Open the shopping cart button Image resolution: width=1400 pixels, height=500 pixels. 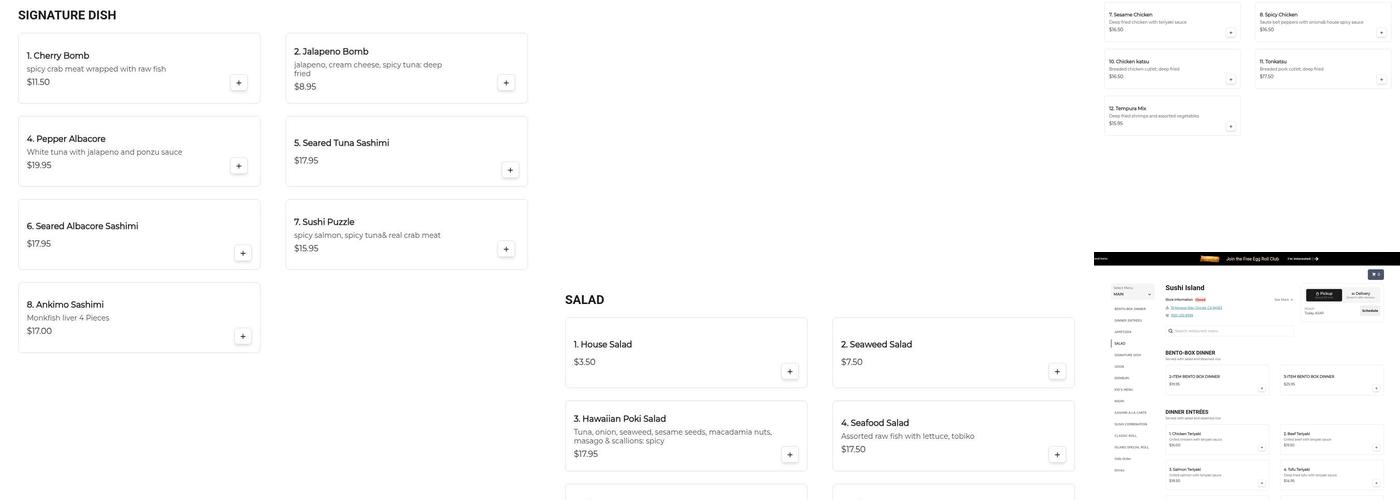click(1376, 274)
